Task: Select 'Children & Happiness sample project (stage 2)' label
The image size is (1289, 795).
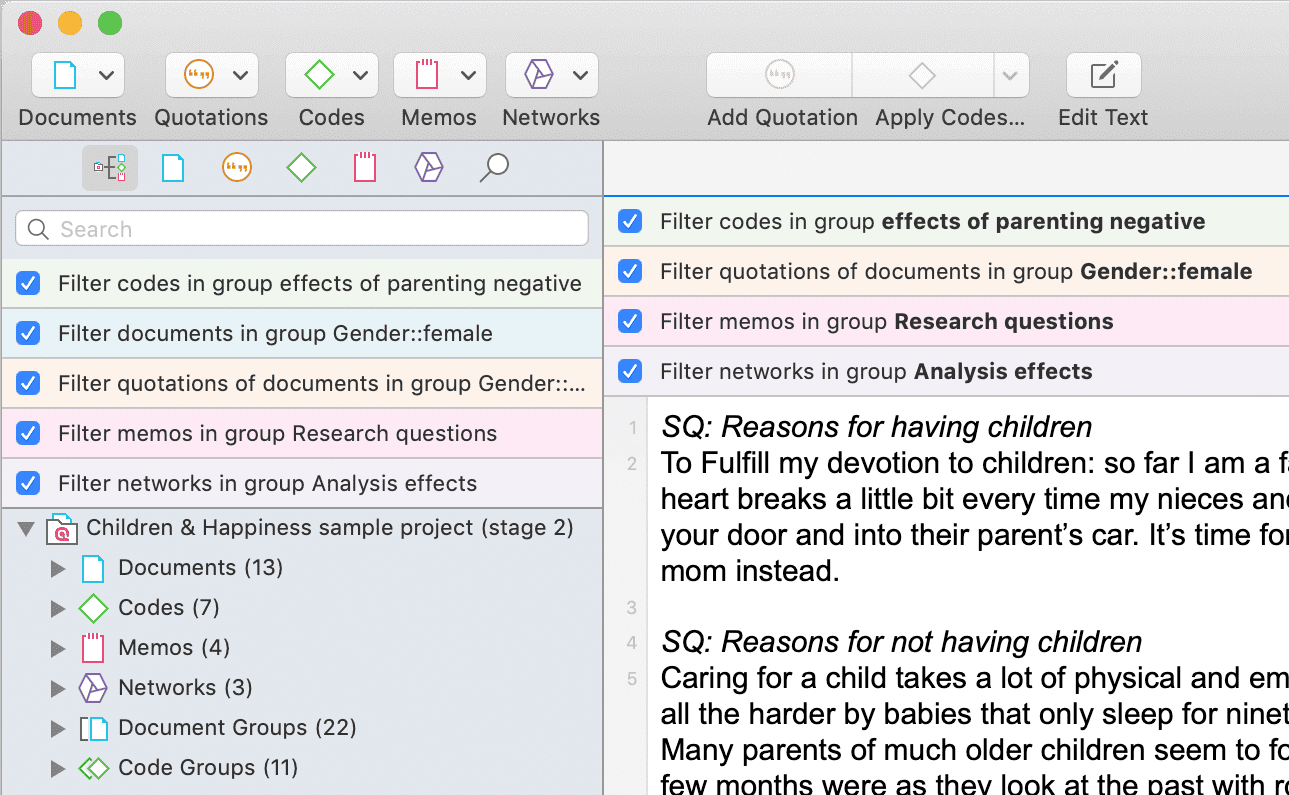Action: tap(330, 528)
